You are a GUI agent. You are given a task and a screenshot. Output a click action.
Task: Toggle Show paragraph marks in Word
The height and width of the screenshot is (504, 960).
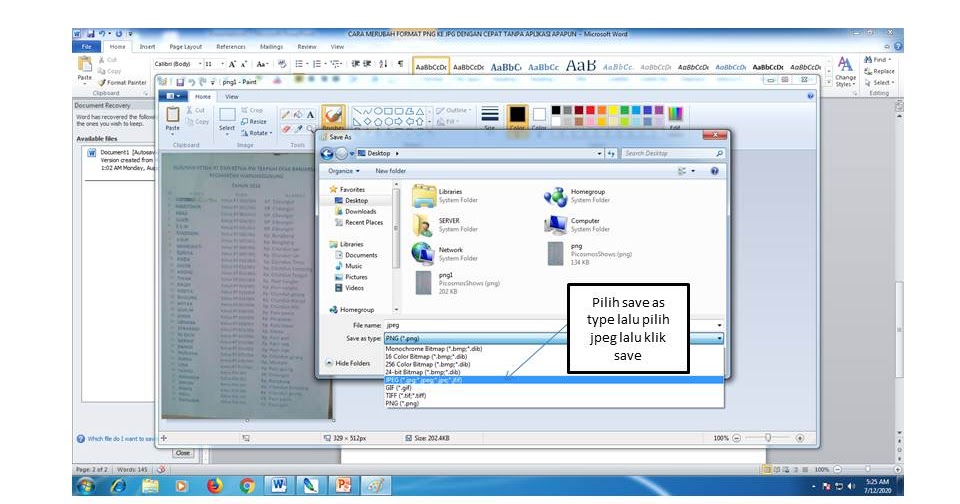400,64
